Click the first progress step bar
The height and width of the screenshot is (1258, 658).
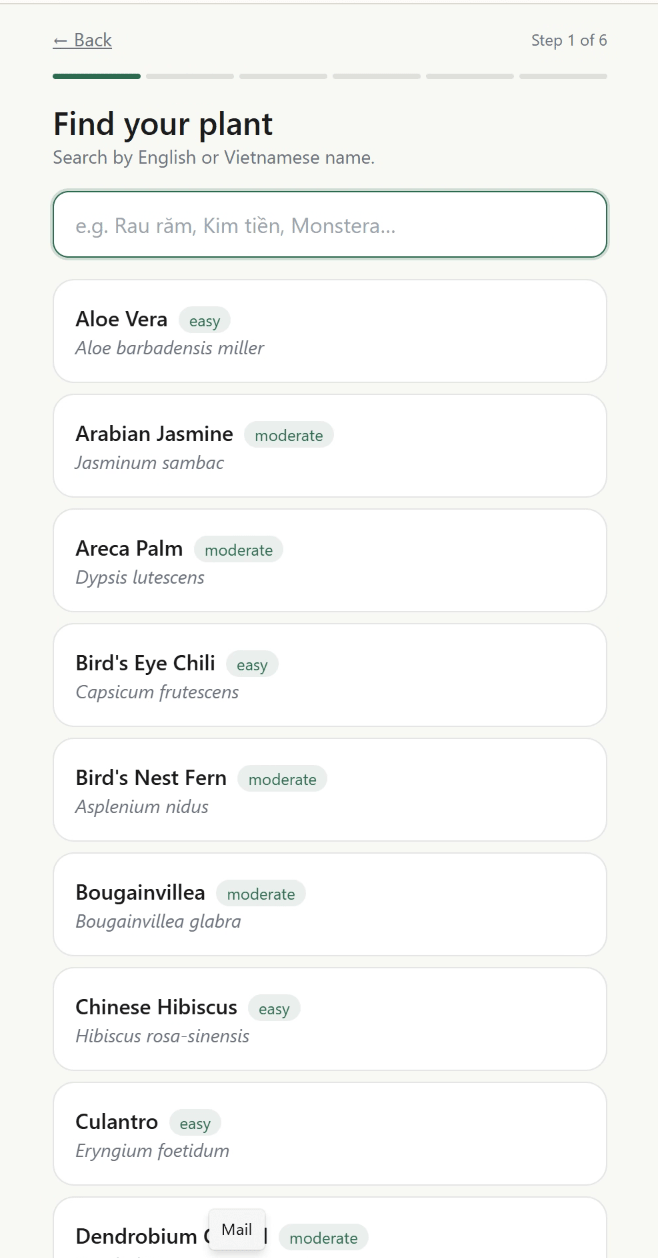[x=97, y=76]
